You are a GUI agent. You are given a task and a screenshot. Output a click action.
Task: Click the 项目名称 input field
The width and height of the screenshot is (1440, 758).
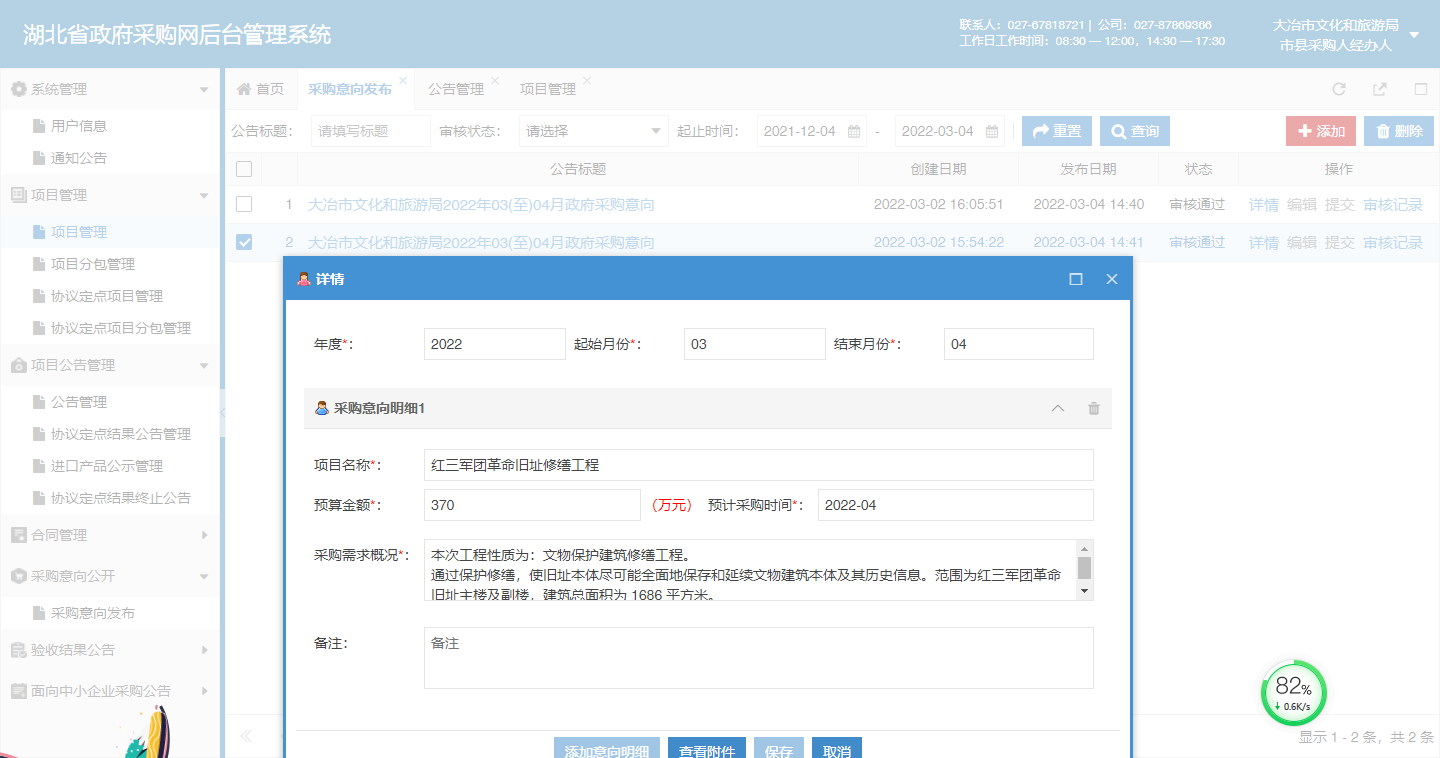759,465
